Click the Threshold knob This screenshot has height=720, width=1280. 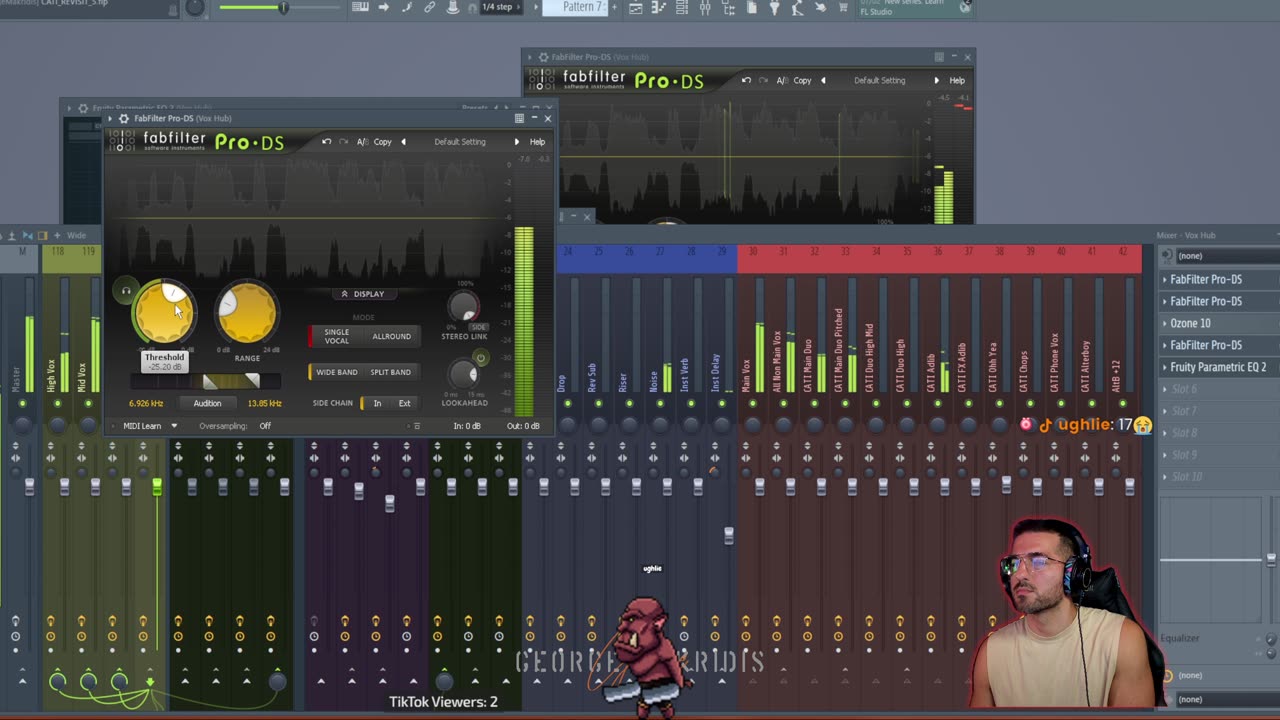click(164, 312)
